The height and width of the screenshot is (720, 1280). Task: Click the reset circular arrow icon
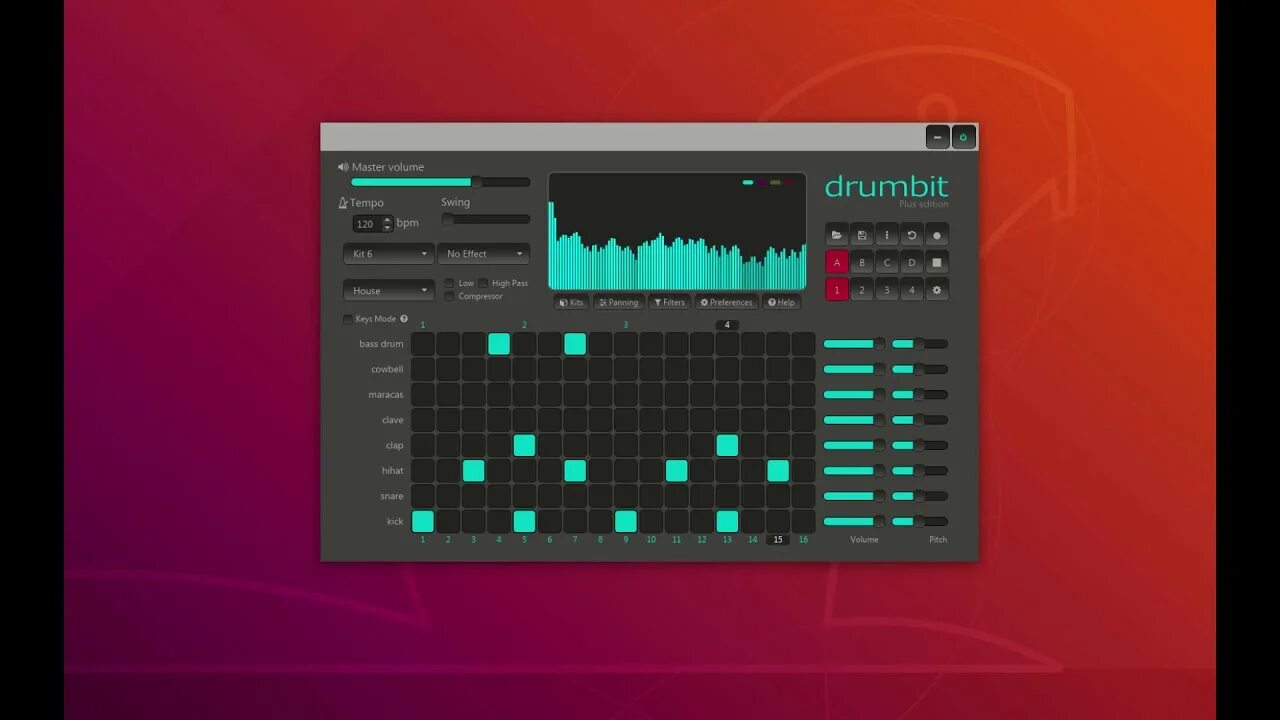click(x=912, y=236)
